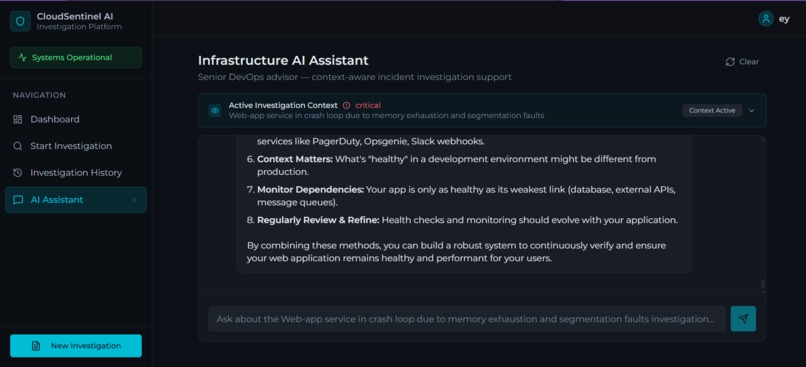The image size is (806, 367).
Task: Click the Dashboard grid icon
Action: [17, 119]
